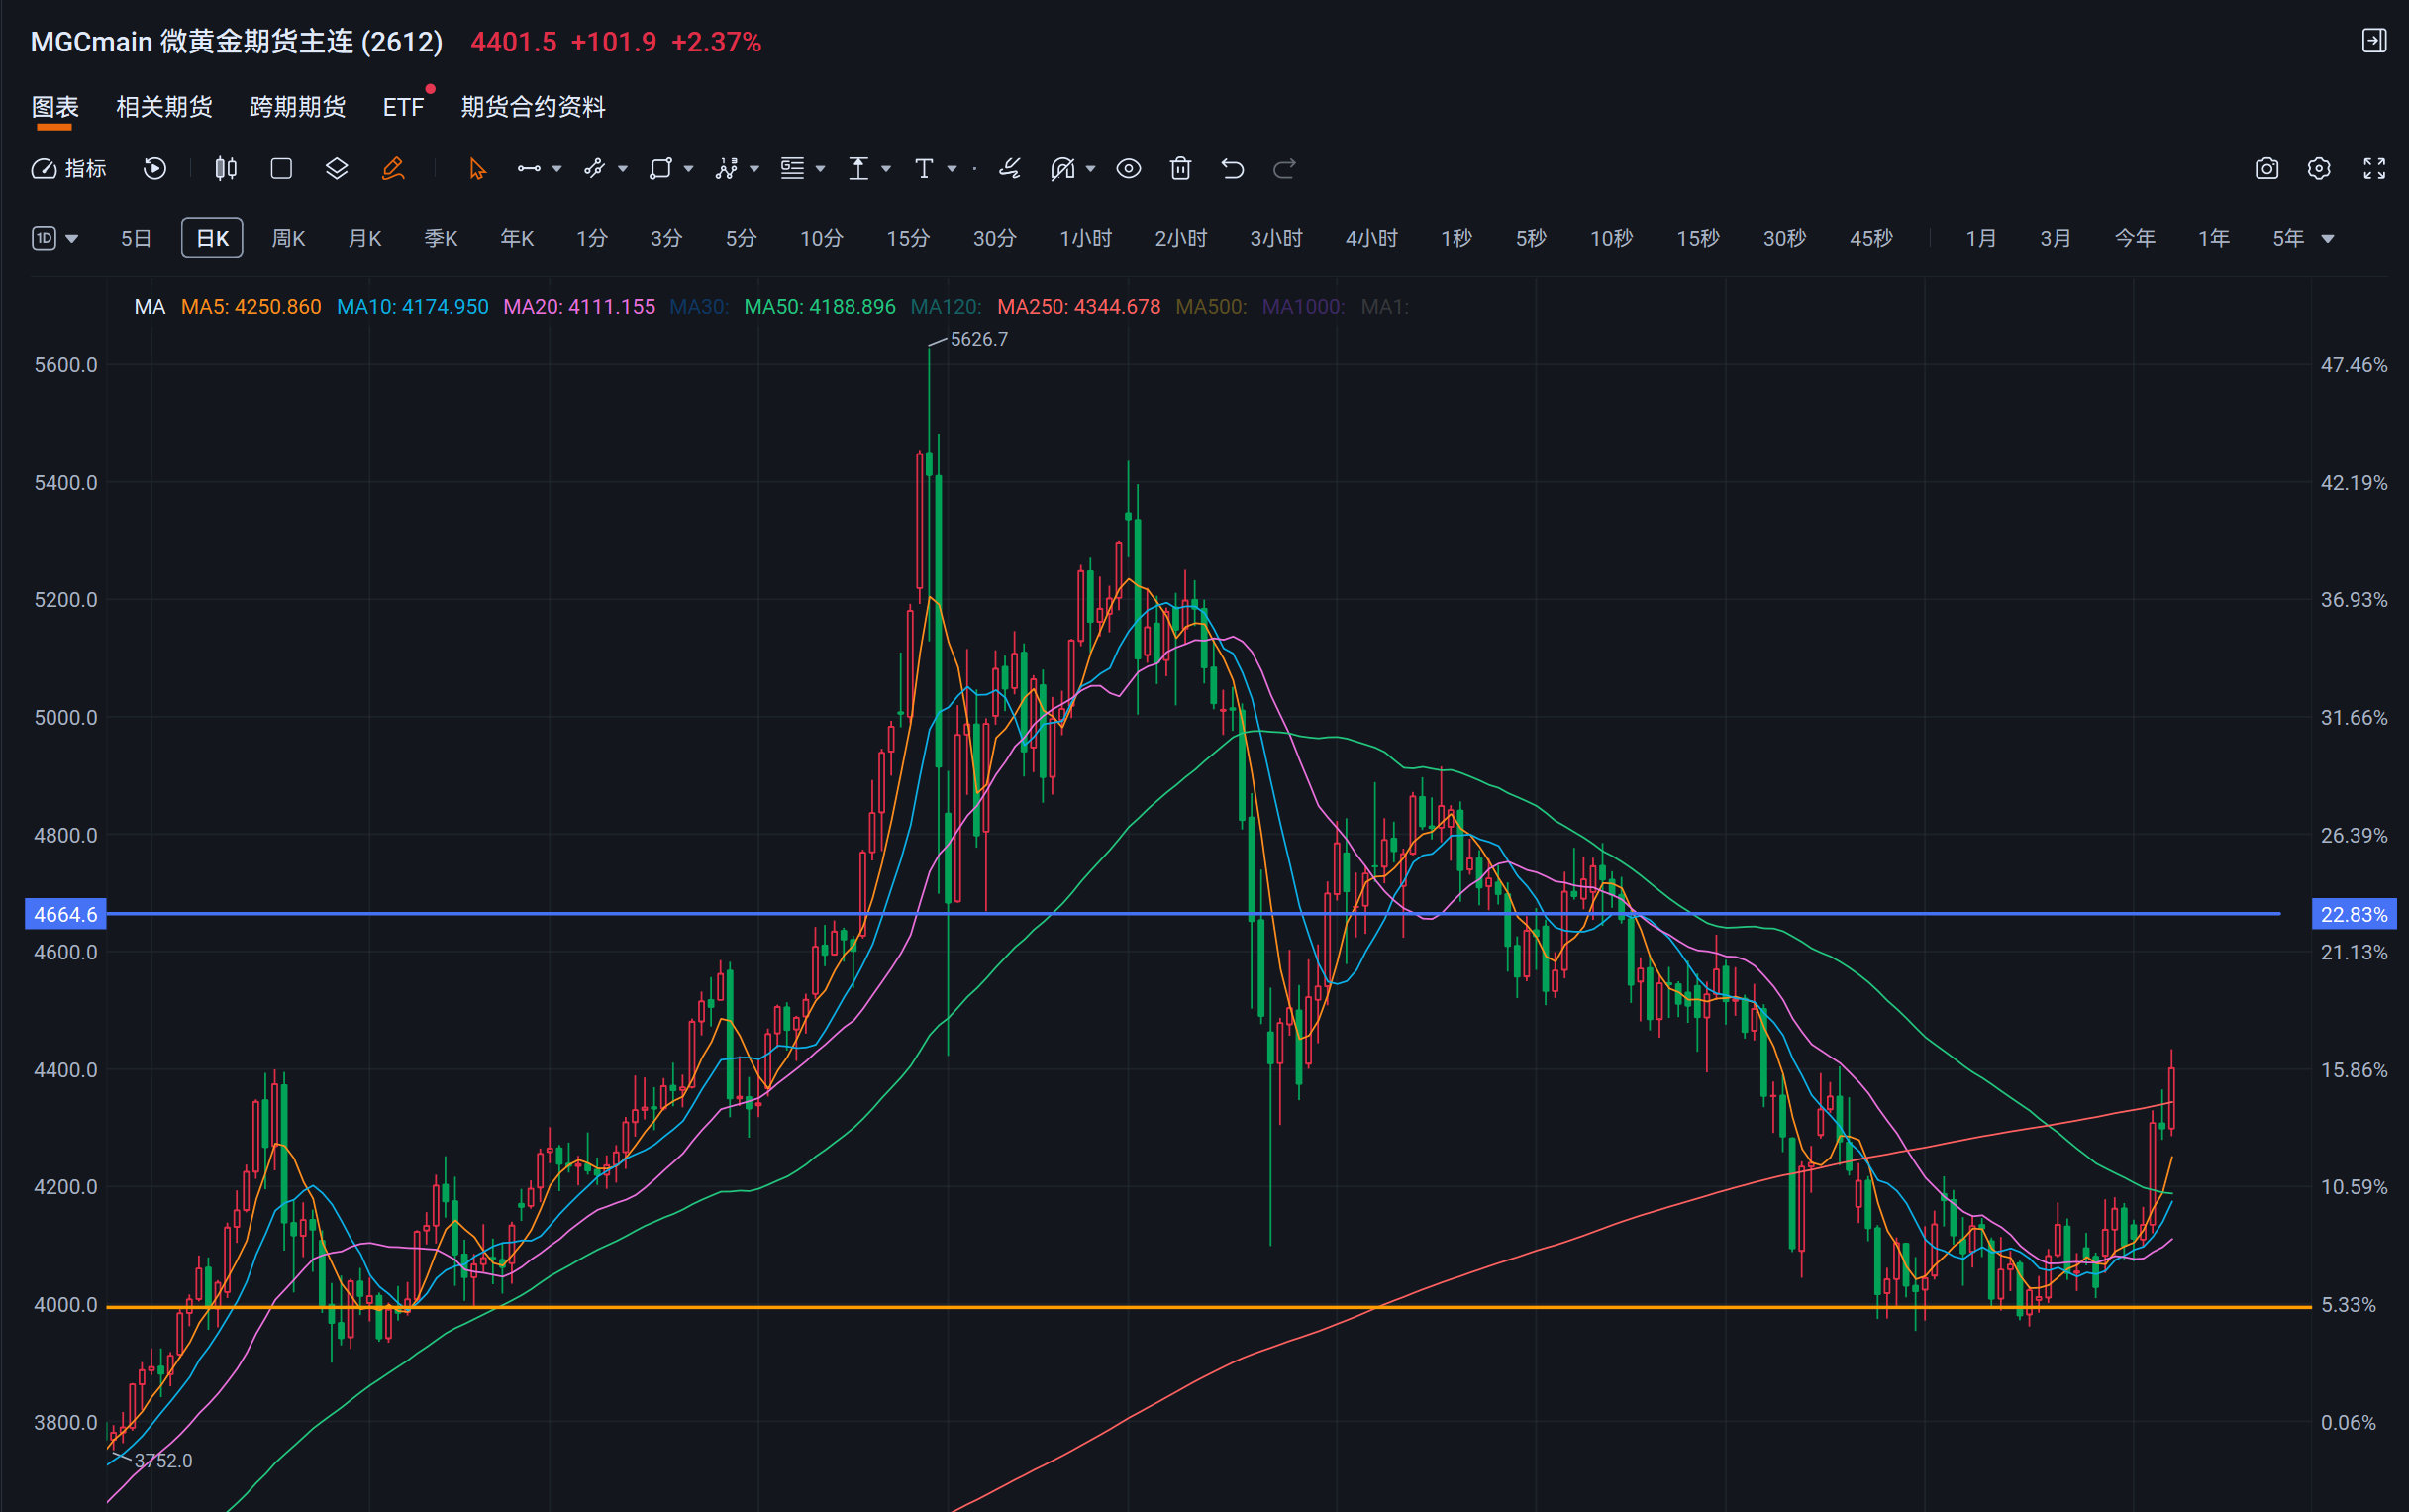Open the 1D interval dropdown arrow
Viewport: 2409px width, 1512px height.
[x=72, y=238]
